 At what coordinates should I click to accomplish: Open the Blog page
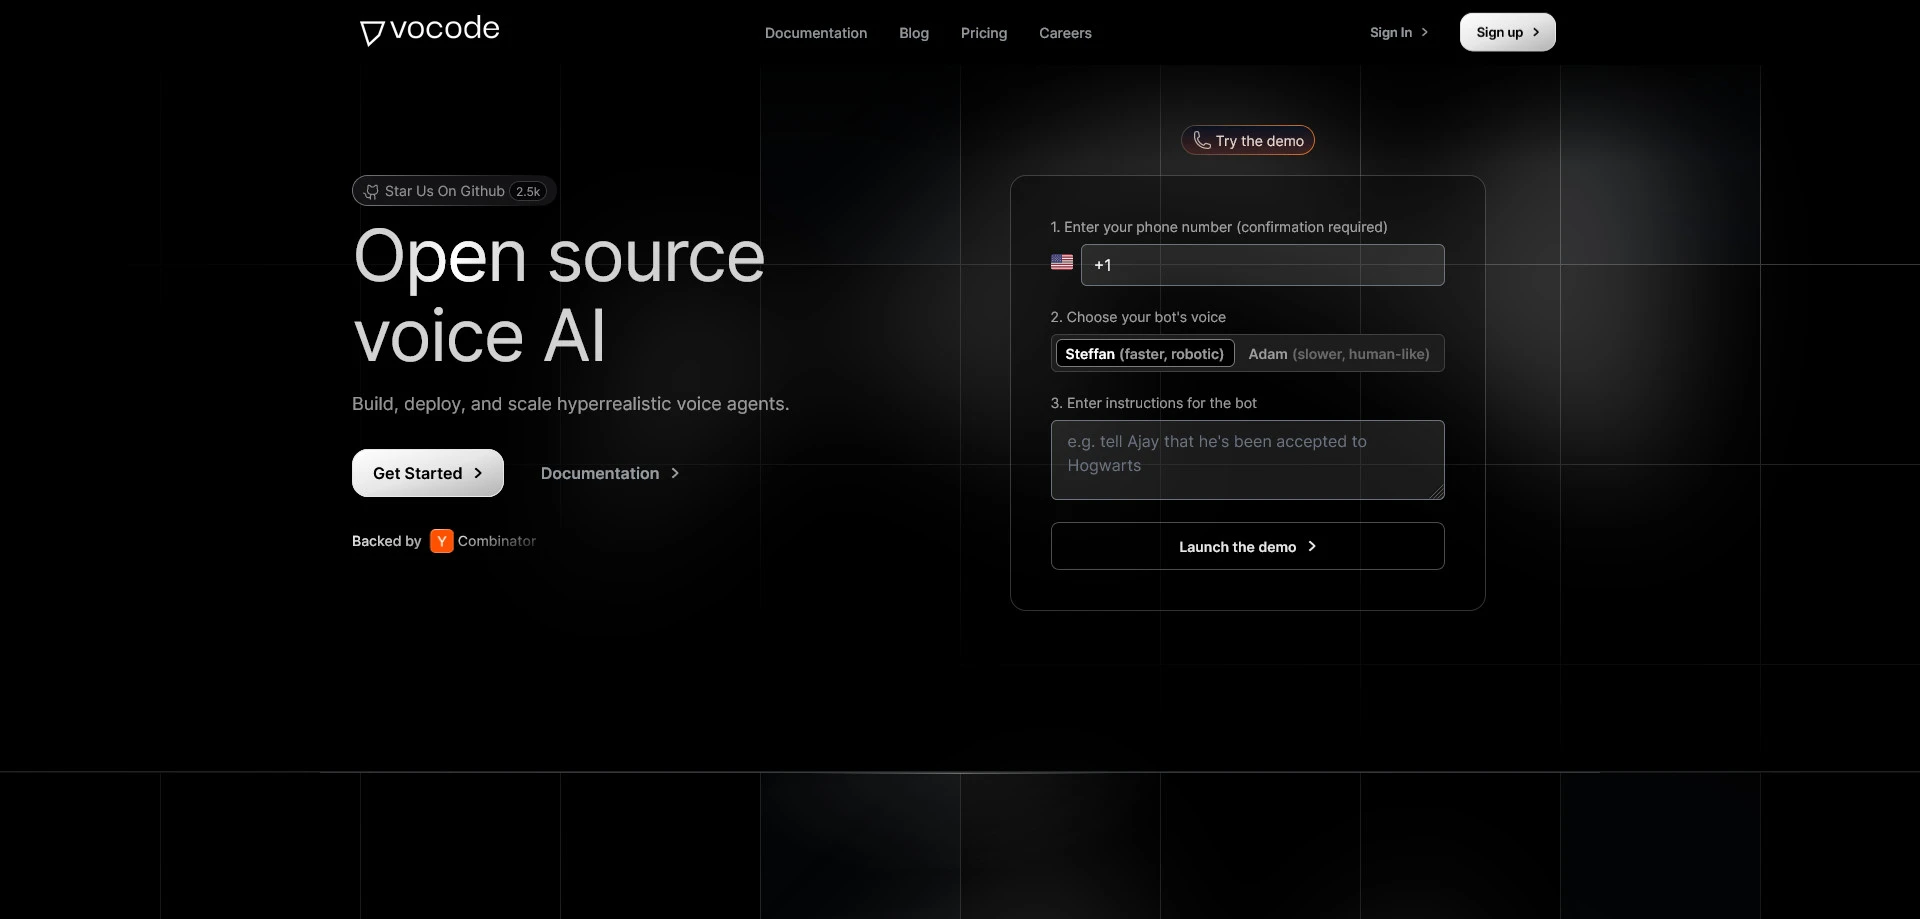point(914,33)
